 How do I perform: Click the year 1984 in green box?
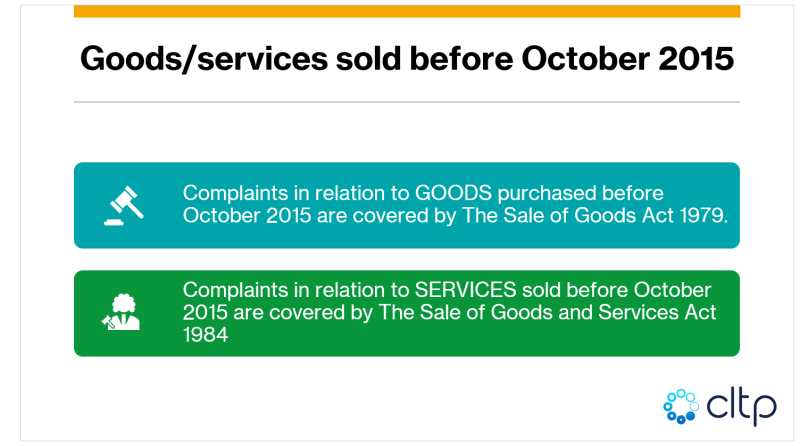click(205, 335)
